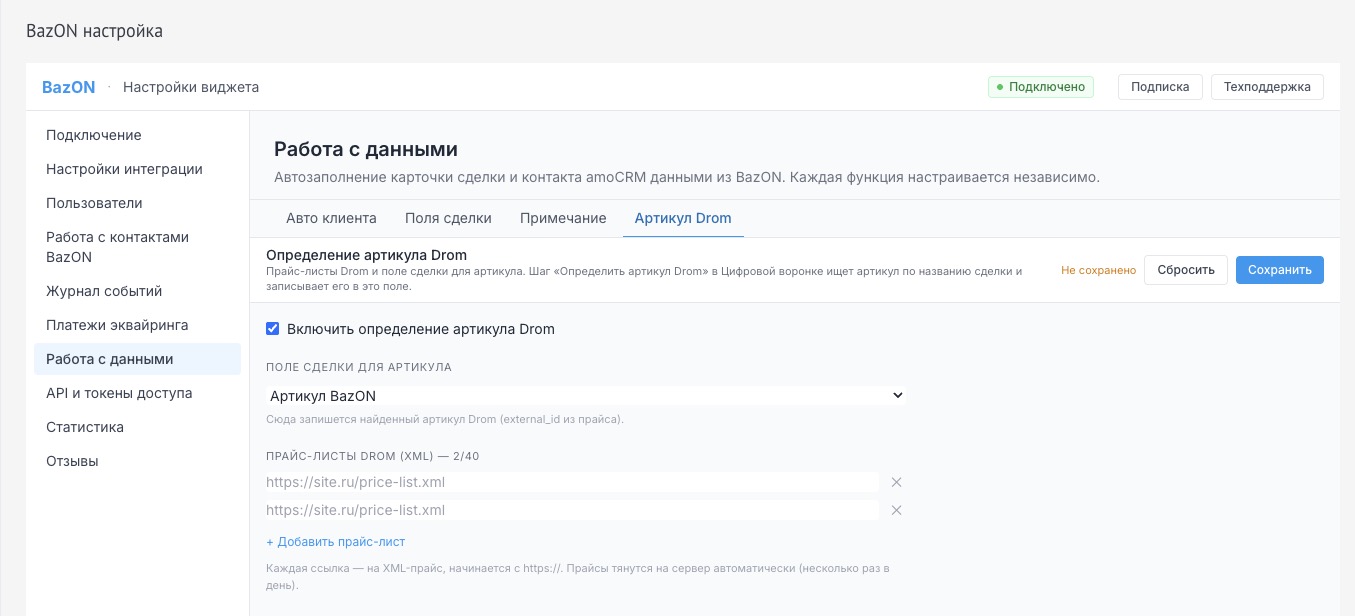Open 'Статистика' in the sidebar
The image size is (1355, 616).
(x=138, y=427)
